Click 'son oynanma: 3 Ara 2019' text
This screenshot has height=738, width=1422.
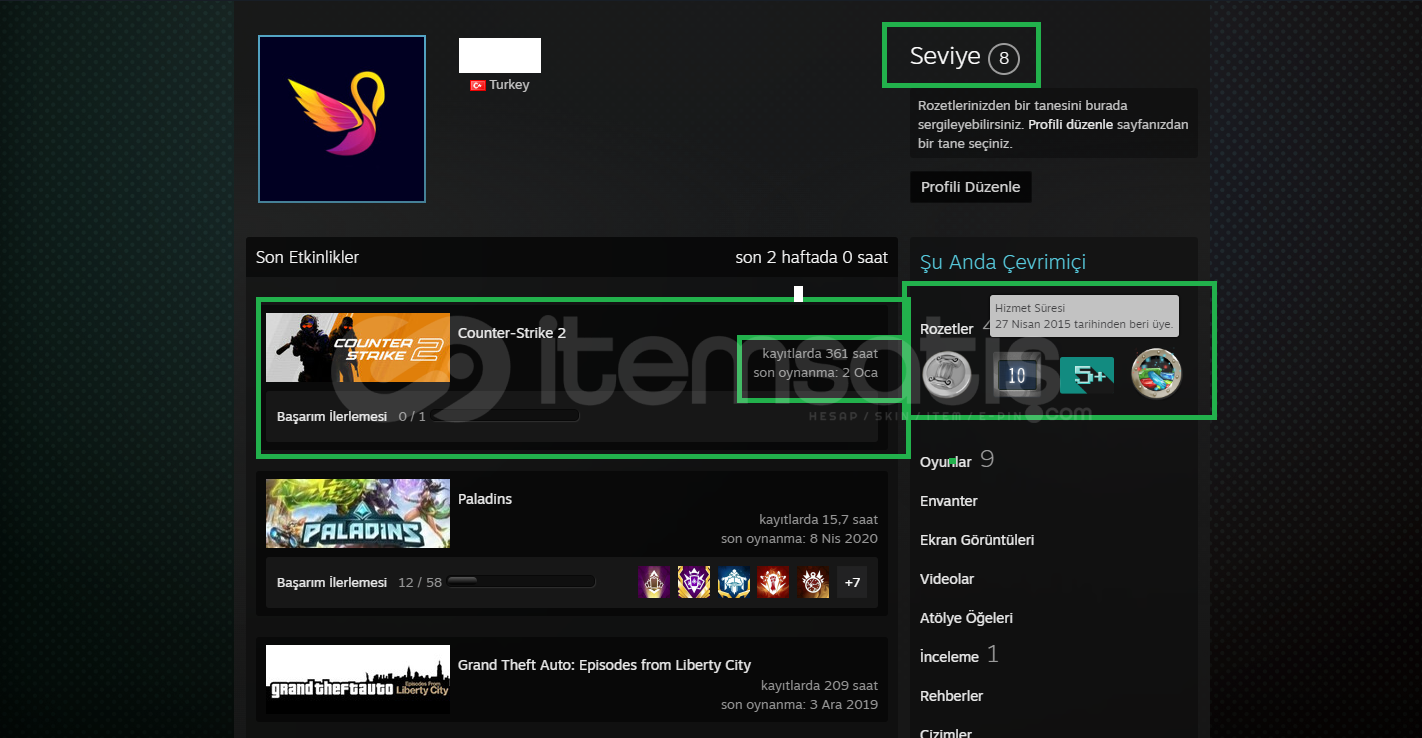click(799, 705)
